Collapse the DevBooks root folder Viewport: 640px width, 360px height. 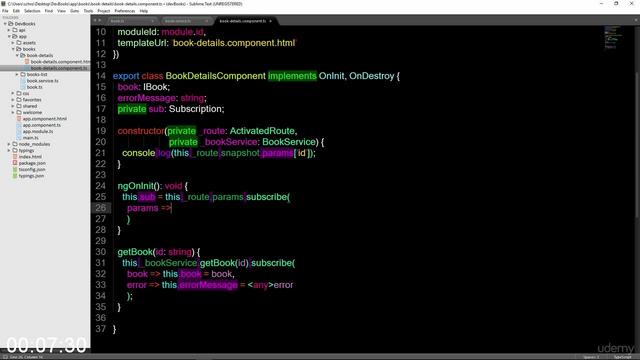[x=5, y=24]
